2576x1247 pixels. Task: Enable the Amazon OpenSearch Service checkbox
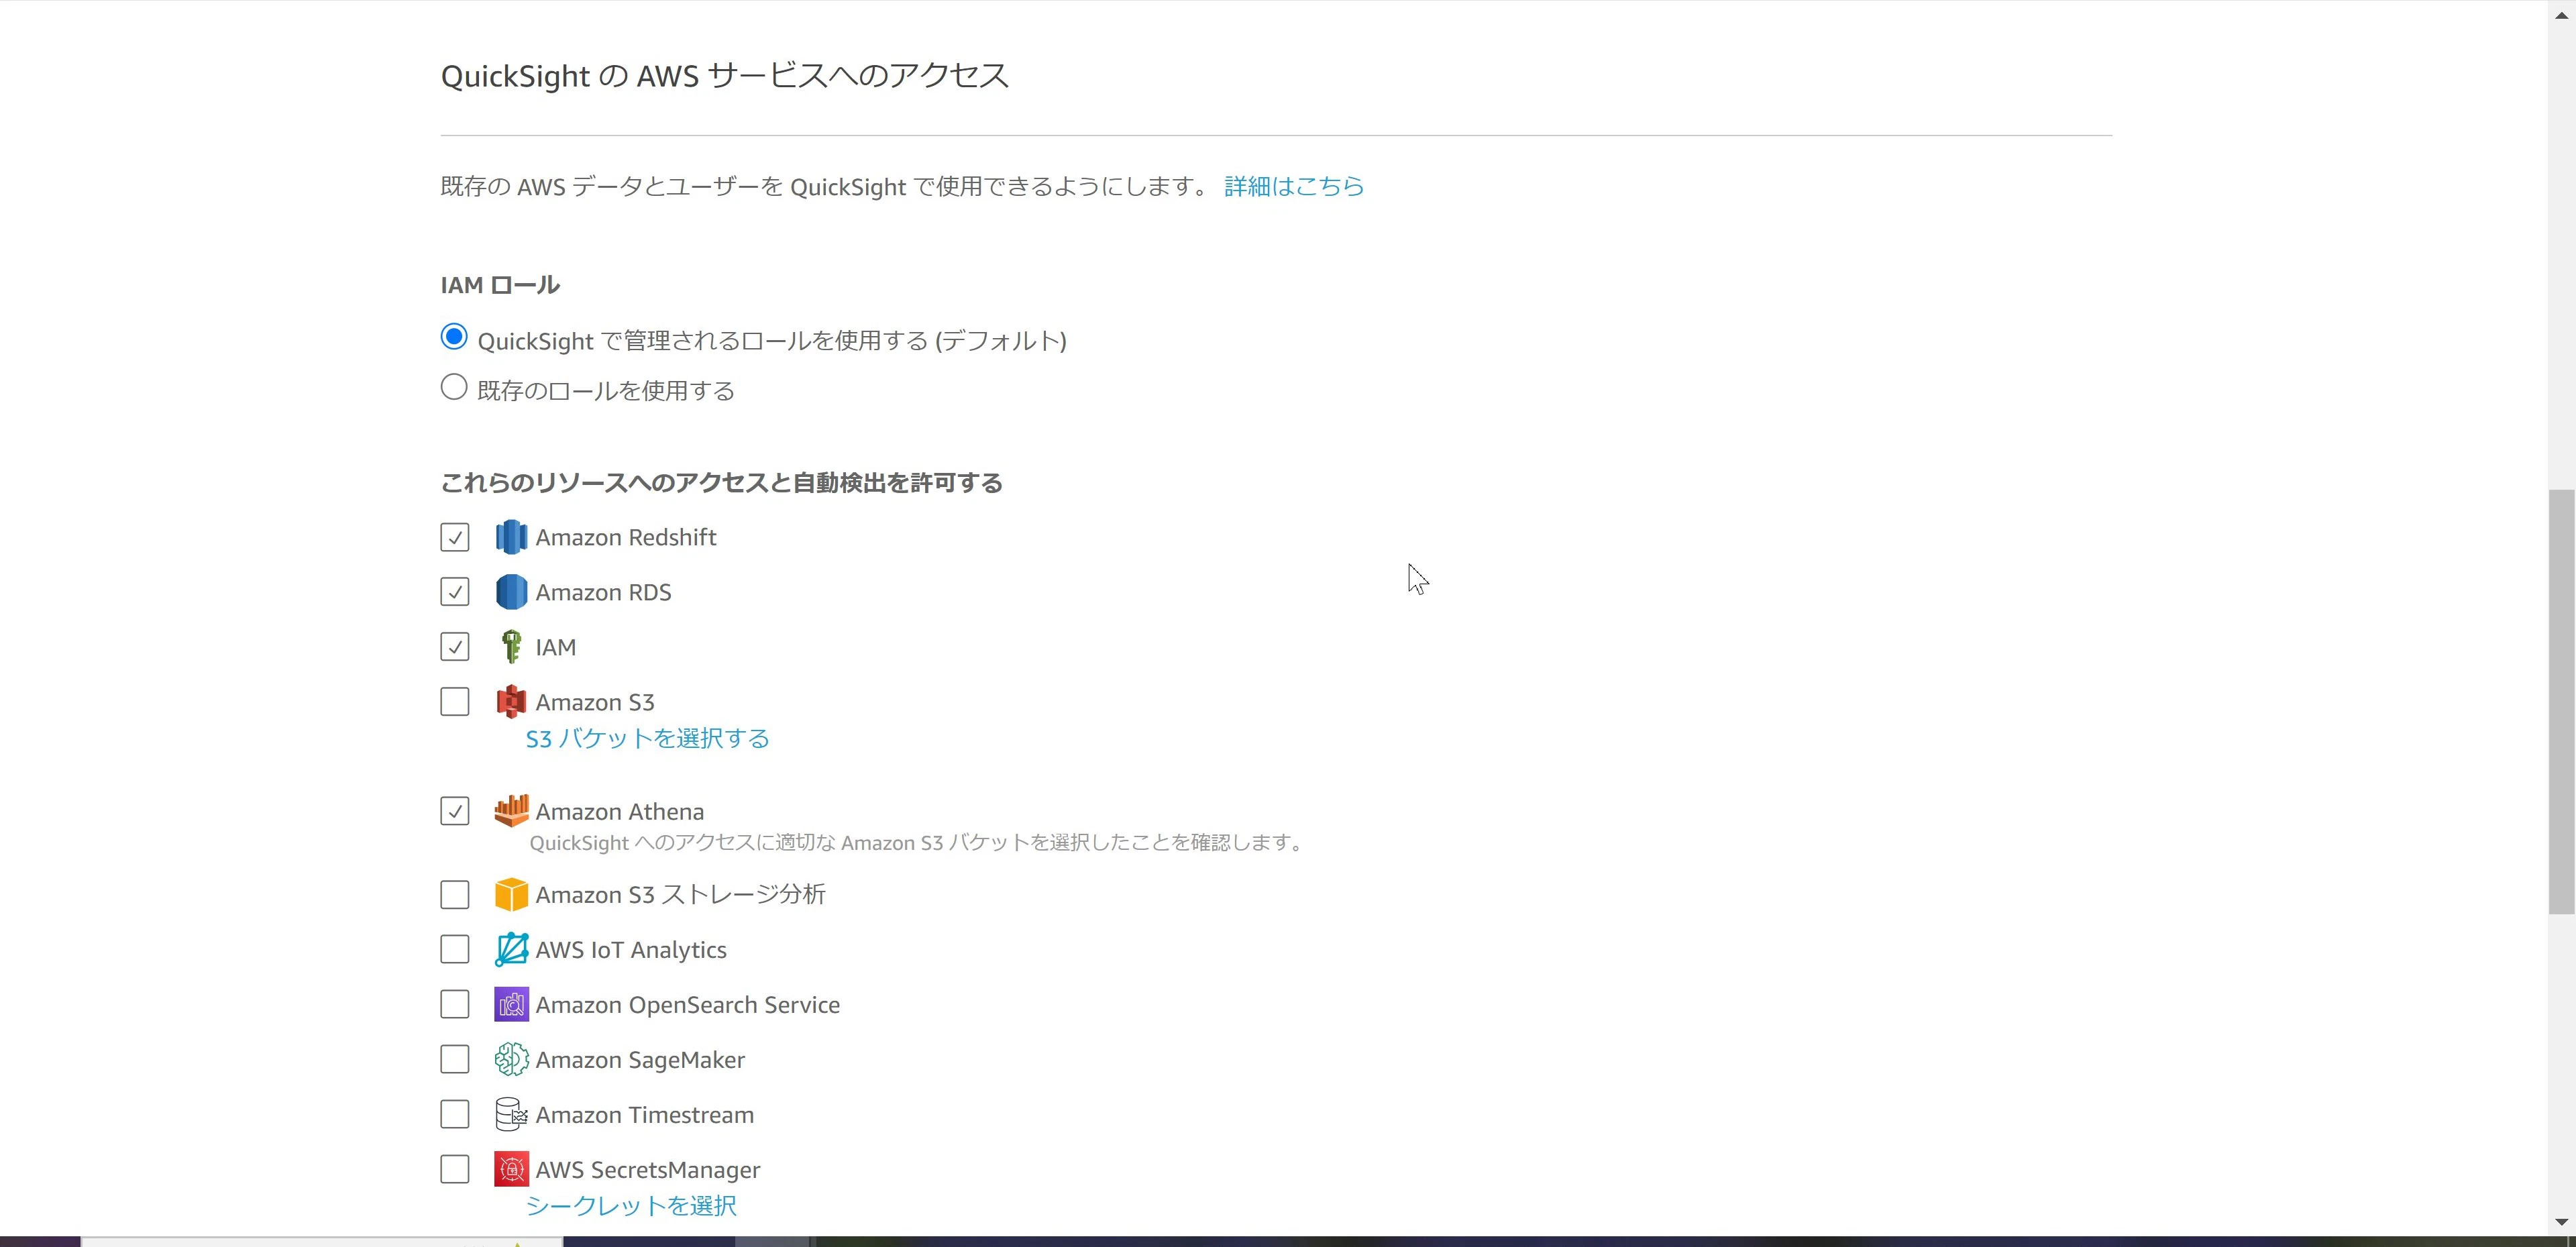455,1004
